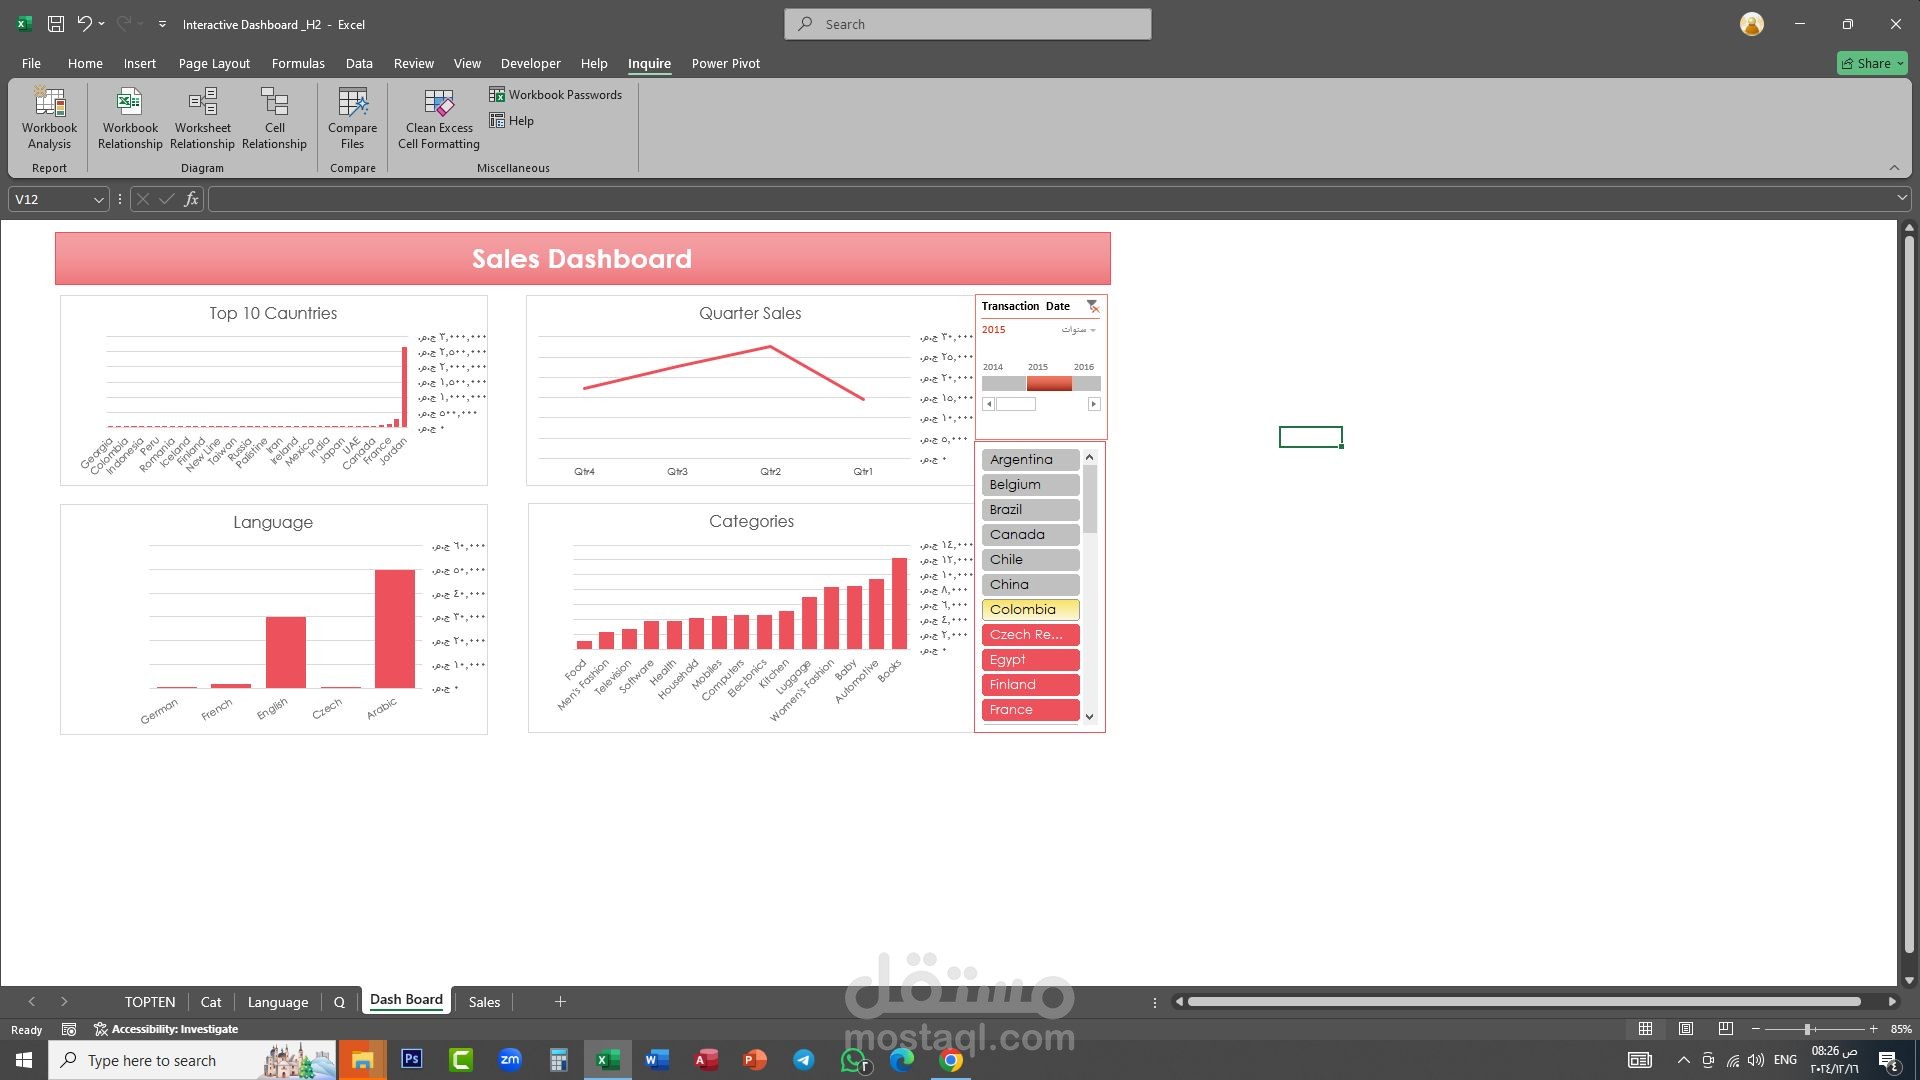Viewport: 1920px width, 1080px height.
Task: Open Workbook Relationship diagram
Action: (130, 119)
